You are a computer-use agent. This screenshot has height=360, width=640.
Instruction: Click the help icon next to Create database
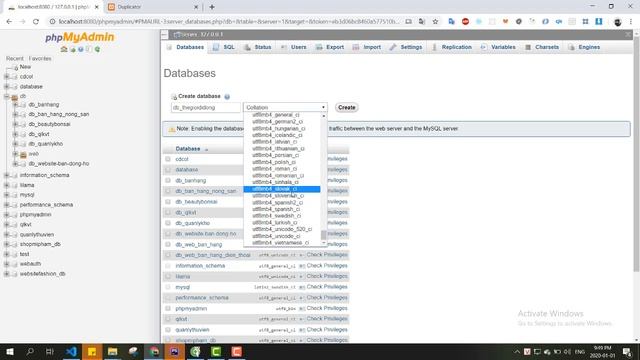[227, 97]
